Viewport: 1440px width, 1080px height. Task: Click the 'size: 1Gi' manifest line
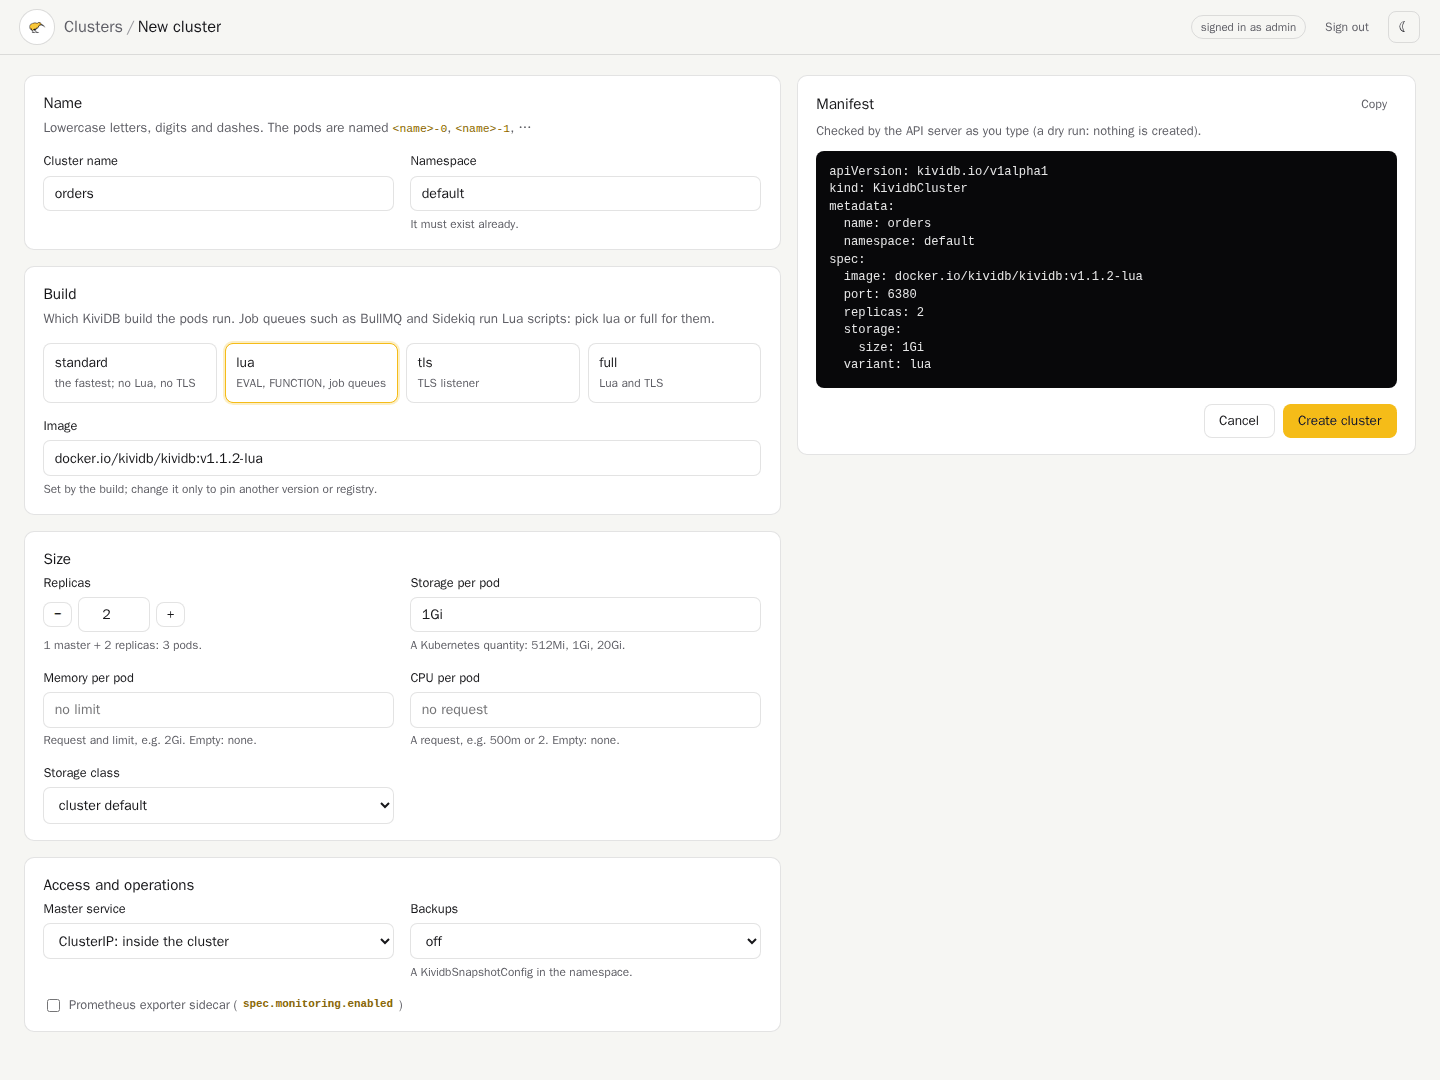(891, 347)
